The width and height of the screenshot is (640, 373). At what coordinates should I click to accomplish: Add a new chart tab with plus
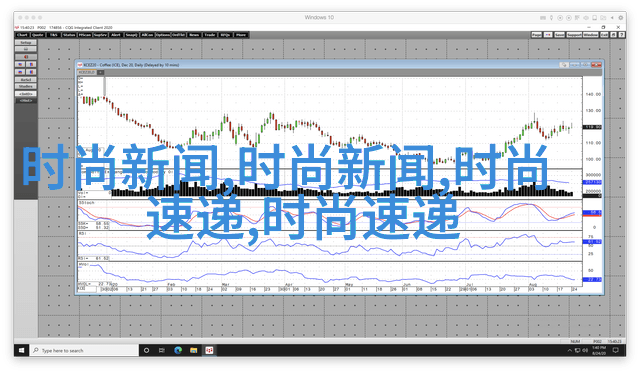coord(100,72)
